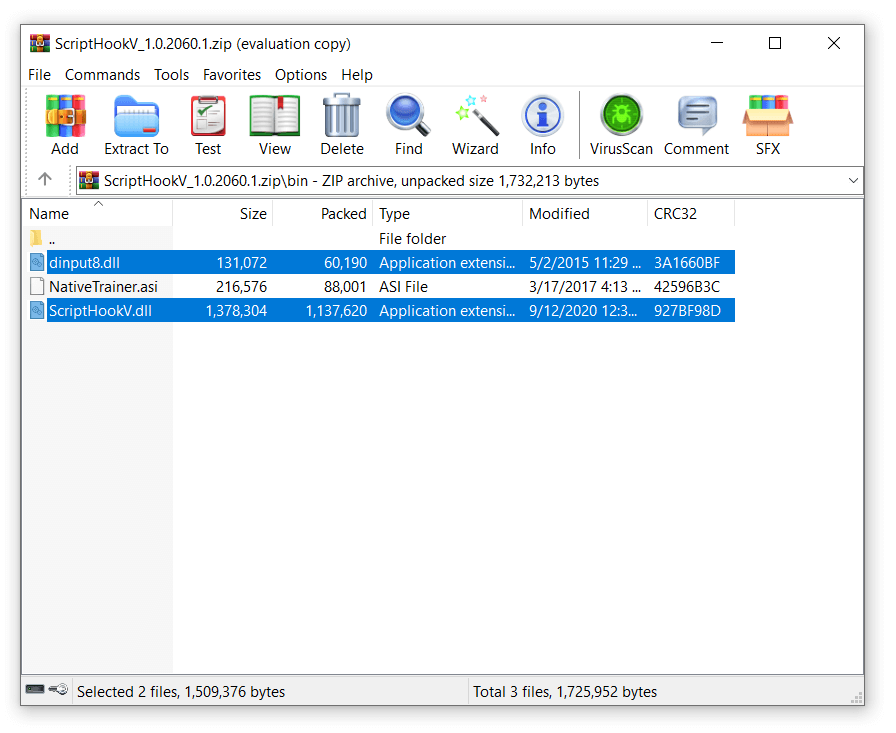
Task: Expand the archive path dropdown
Action: (853, 181)
